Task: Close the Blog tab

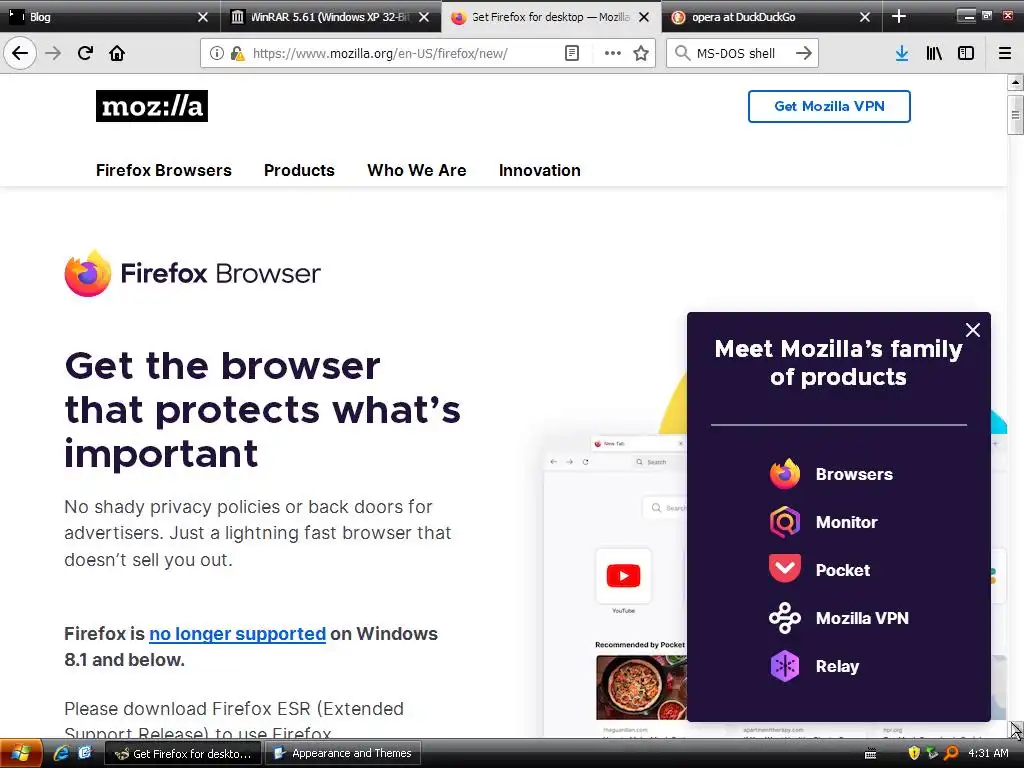Action: [x=203, y=17]
